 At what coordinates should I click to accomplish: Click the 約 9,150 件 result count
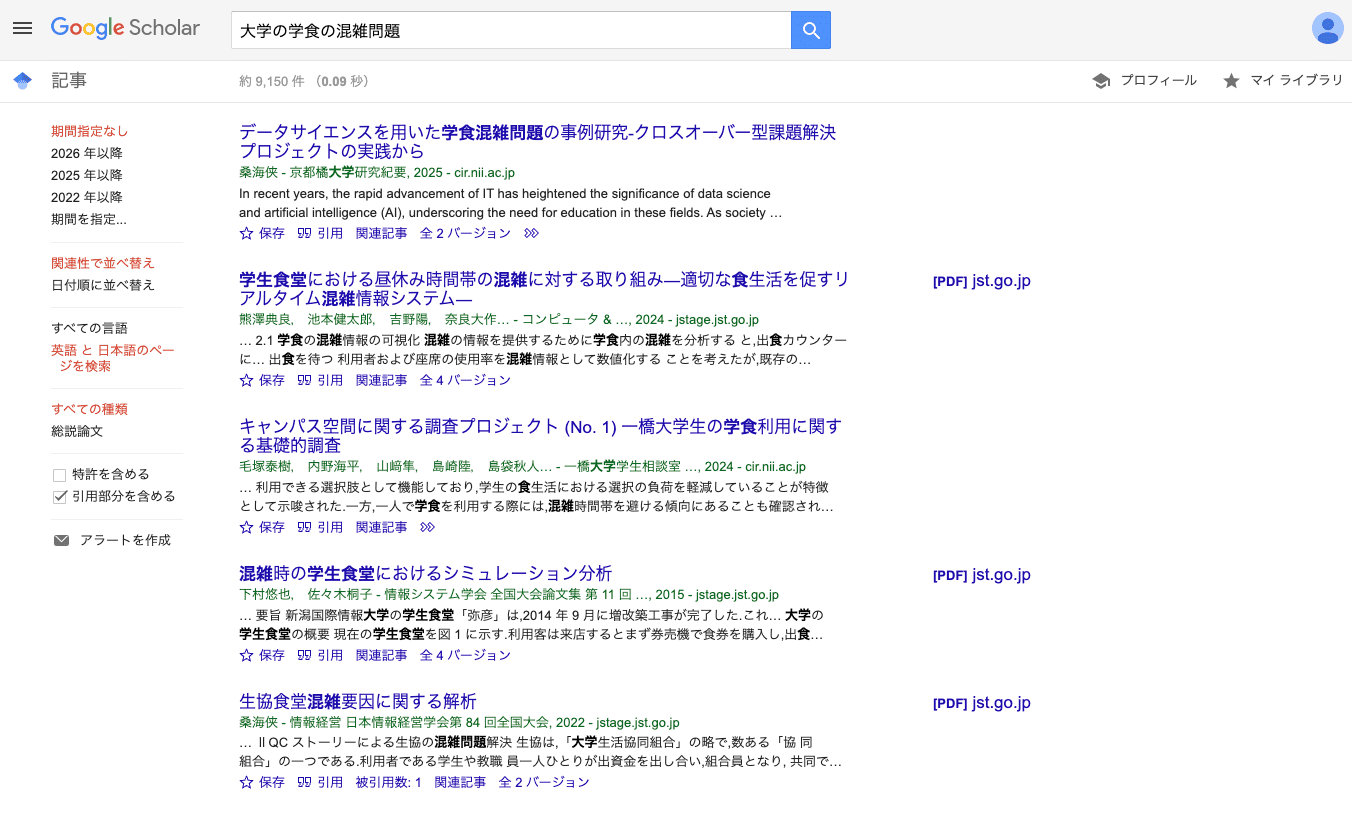(272, 81)
